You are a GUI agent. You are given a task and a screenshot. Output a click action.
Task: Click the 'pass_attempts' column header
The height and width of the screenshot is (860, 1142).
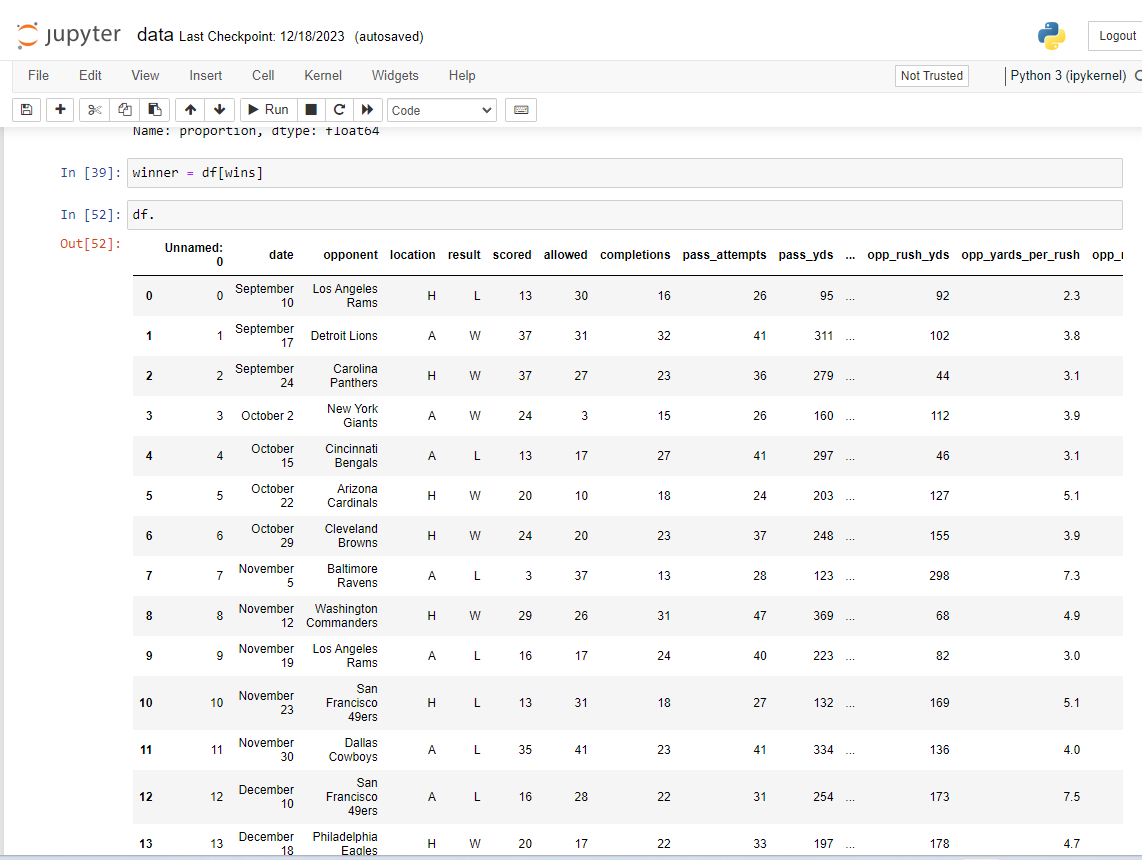724,255
